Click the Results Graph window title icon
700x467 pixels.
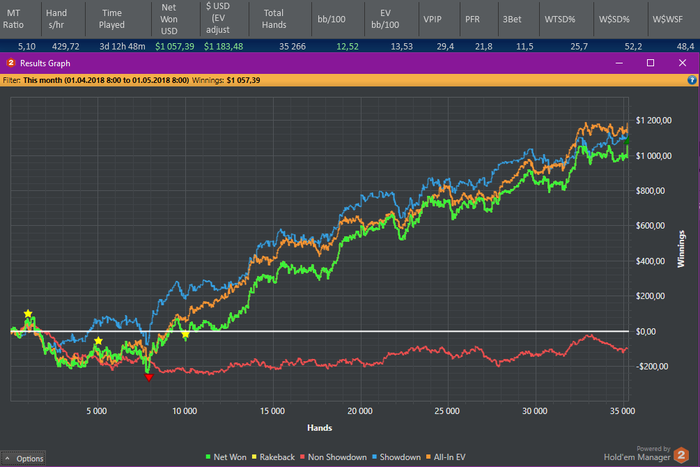[x=11, y=63]
